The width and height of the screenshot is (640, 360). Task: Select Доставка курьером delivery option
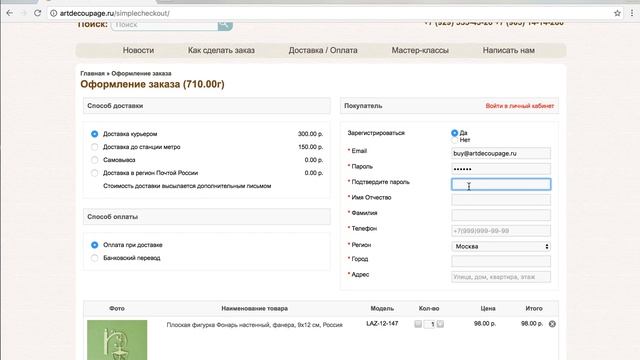point(95,134)
